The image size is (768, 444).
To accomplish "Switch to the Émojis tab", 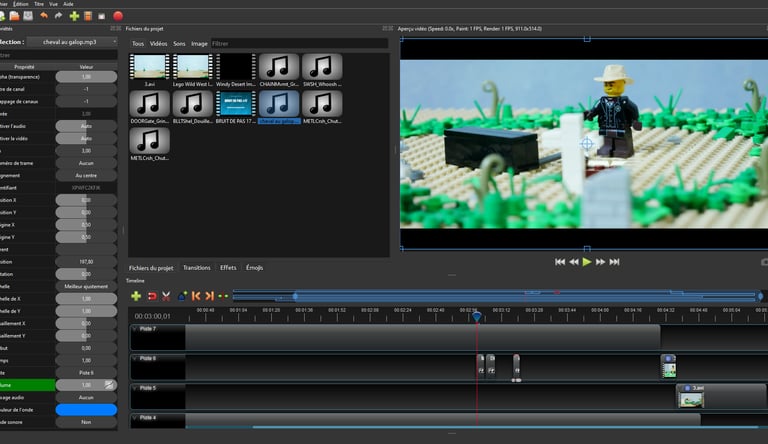I will (x=255, y=268).
